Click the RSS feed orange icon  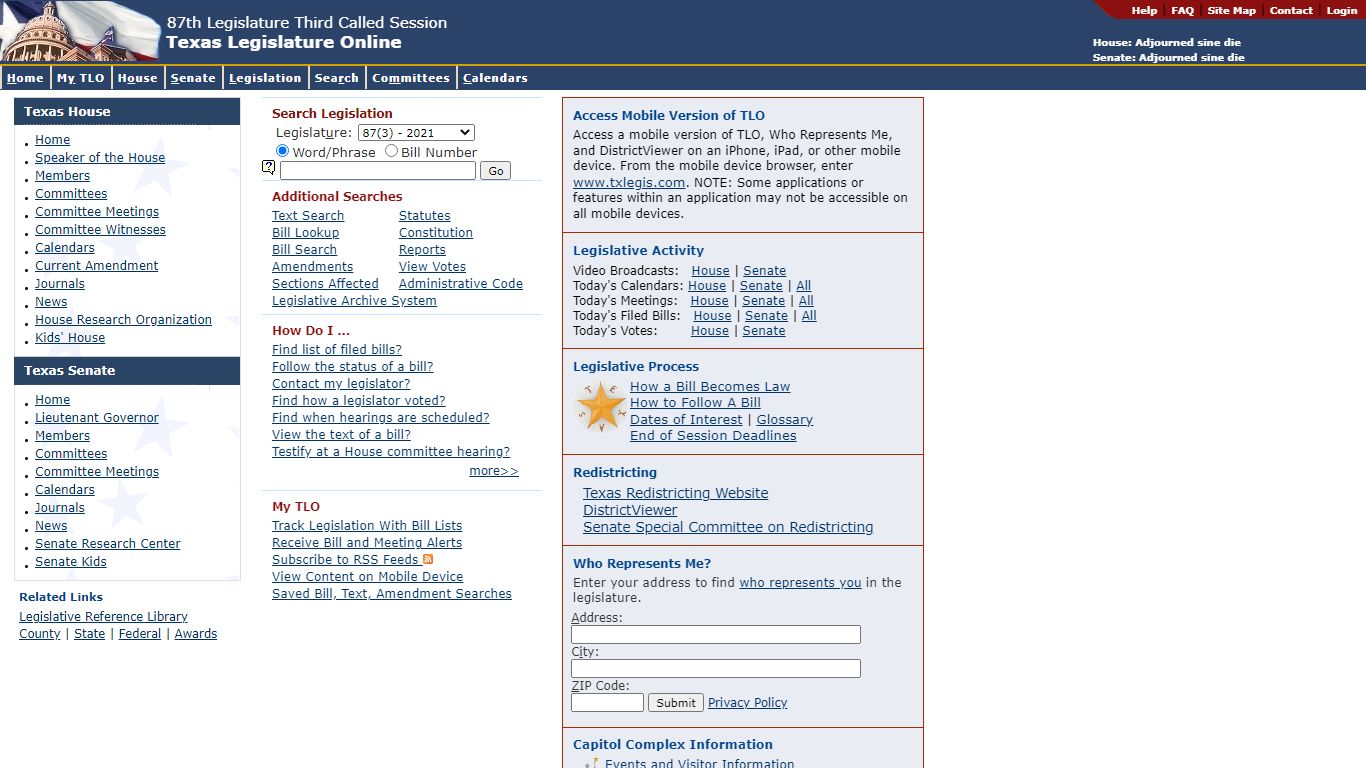(428, 559)
